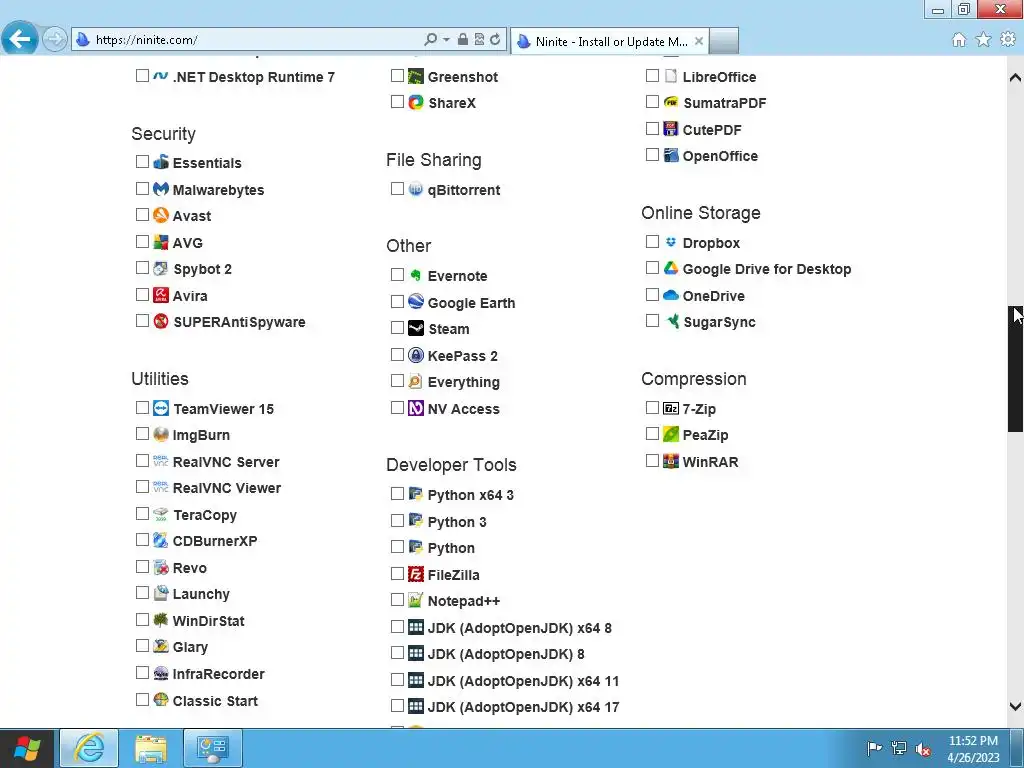
Task: Tick the SugarSync checkbox
Action: pos(652,321)
